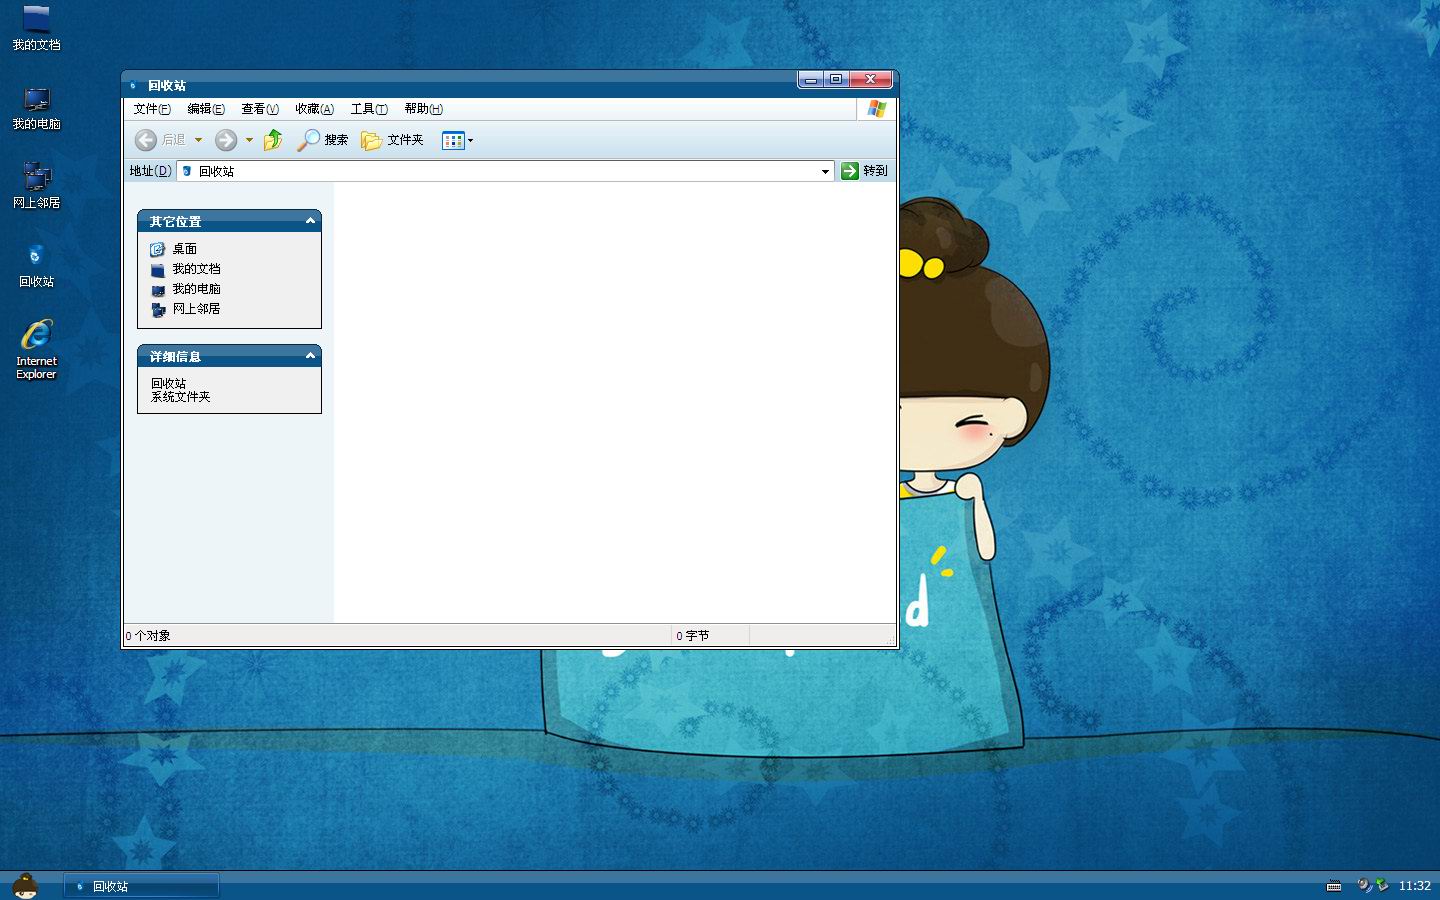Click 系统文件夹 details text
The height and width of the screenshot is (900, 1440).
[181, 397]
